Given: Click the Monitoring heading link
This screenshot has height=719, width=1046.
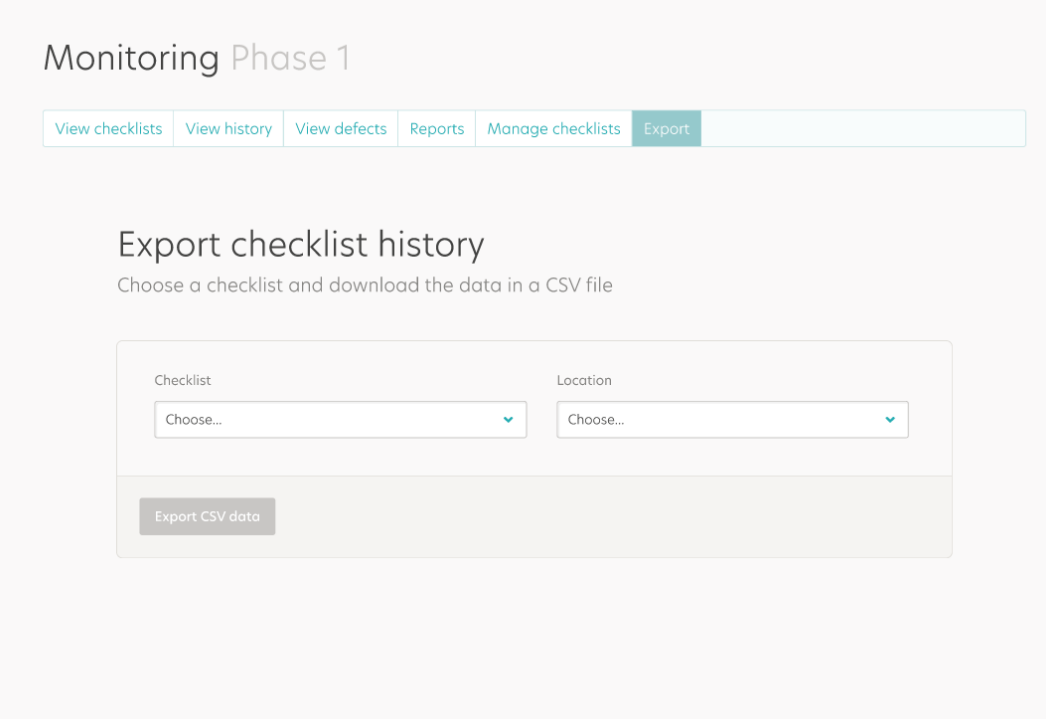Looking at the screenshot, I should [130, 58].
